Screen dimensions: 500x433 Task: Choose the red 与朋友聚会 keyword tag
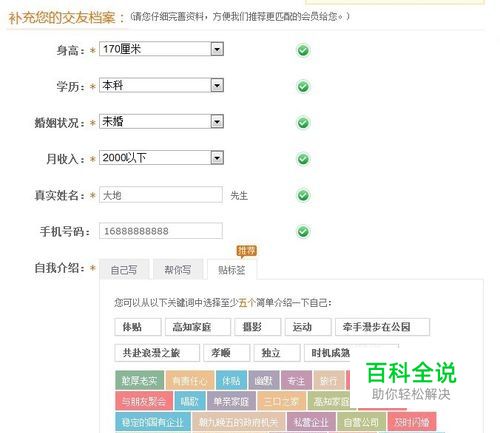tap(144, 401)
